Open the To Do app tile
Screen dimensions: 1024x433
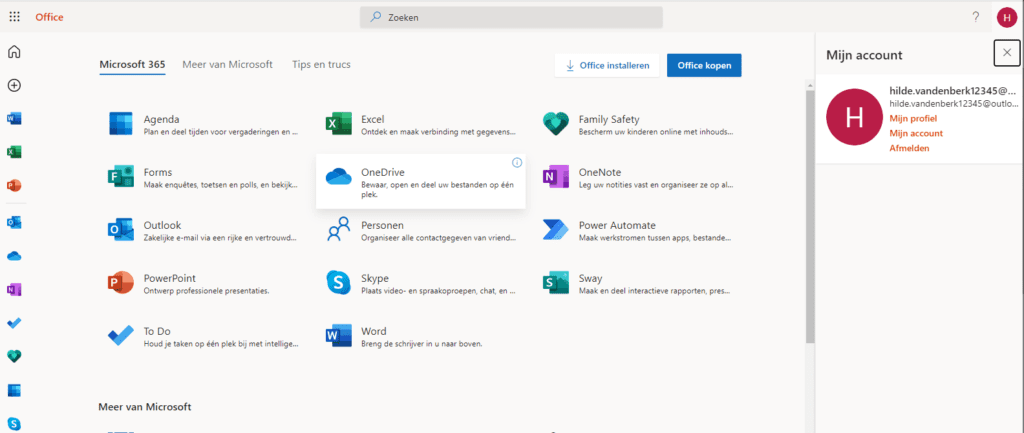pos(203,336)
